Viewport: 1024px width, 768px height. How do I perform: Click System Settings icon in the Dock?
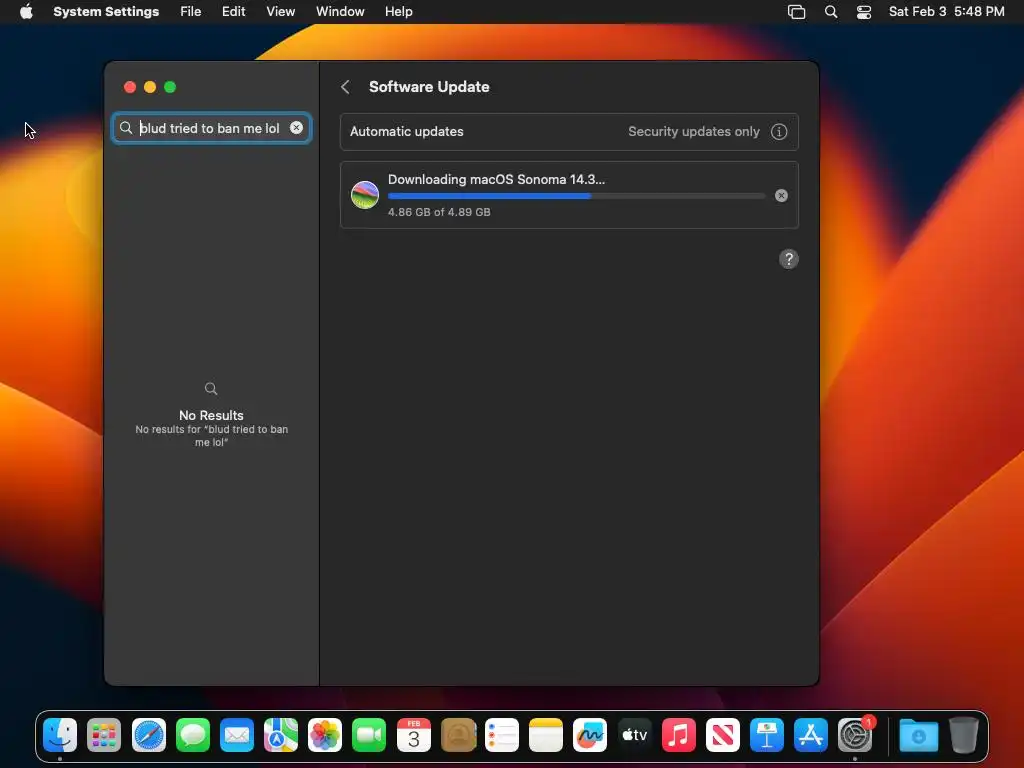(x=855, y=735)
